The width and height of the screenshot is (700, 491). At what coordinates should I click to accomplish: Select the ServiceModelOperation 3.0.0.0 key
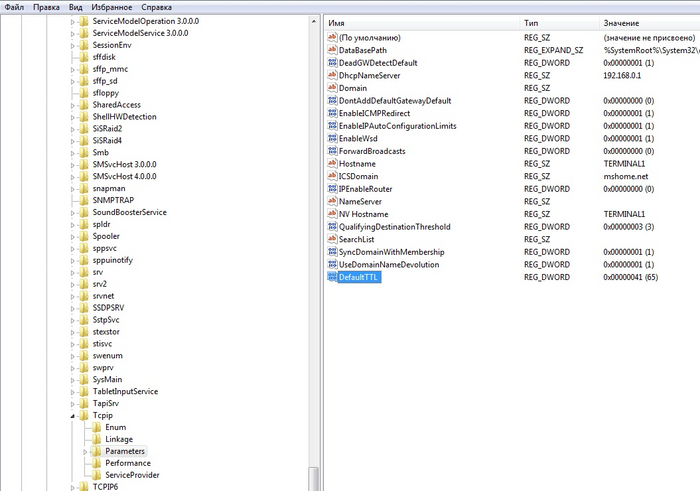[x=146, y=21]
